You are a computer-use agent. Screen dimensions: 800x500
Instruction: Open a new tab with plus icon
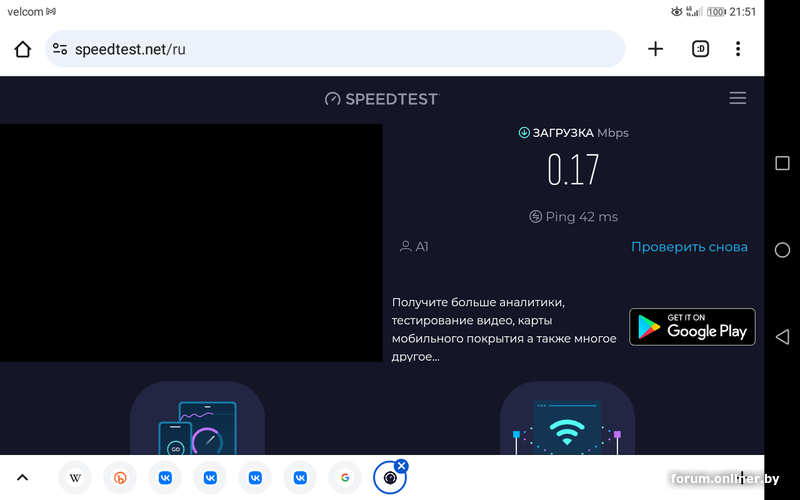[655, 49]
